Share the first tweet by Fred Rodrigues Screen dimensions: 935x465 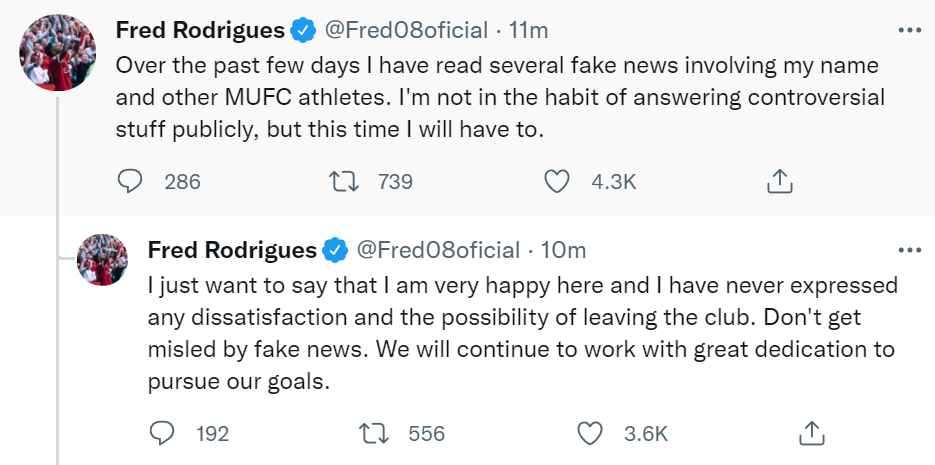pyautogui.click(x=780, y=181)
